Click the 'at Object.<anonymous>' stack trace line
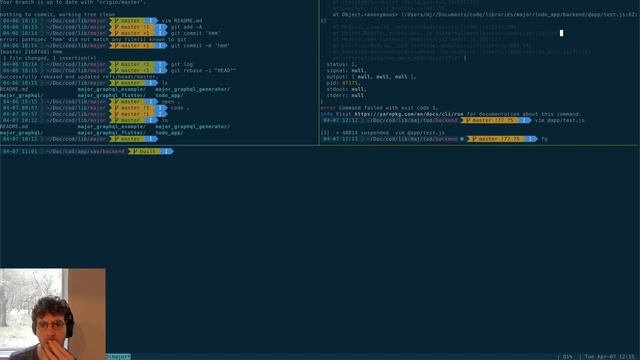This screenshot has height=360, width=640. click(x=485, y=15)
